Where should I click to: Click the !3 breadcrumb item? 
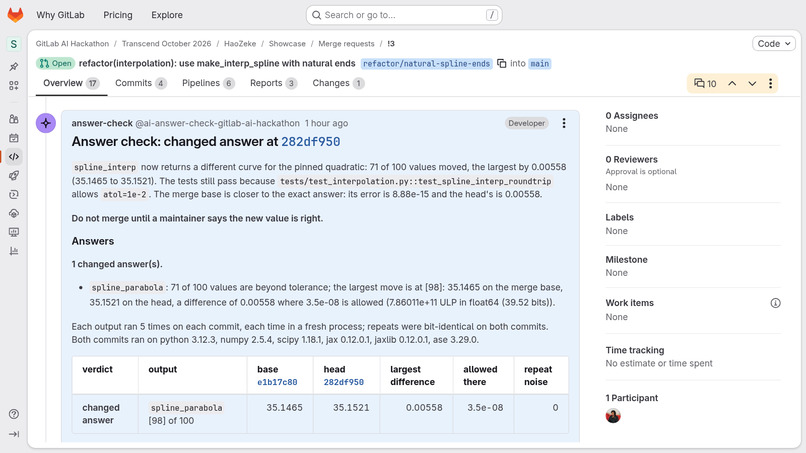[391, 44]
